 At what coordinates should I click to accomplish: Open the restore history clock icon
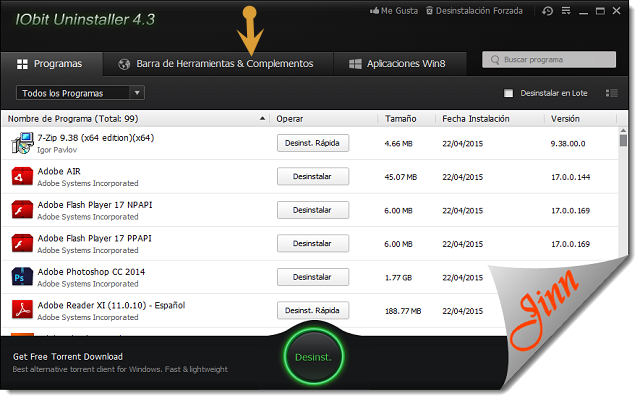click(x=547, y=11)
